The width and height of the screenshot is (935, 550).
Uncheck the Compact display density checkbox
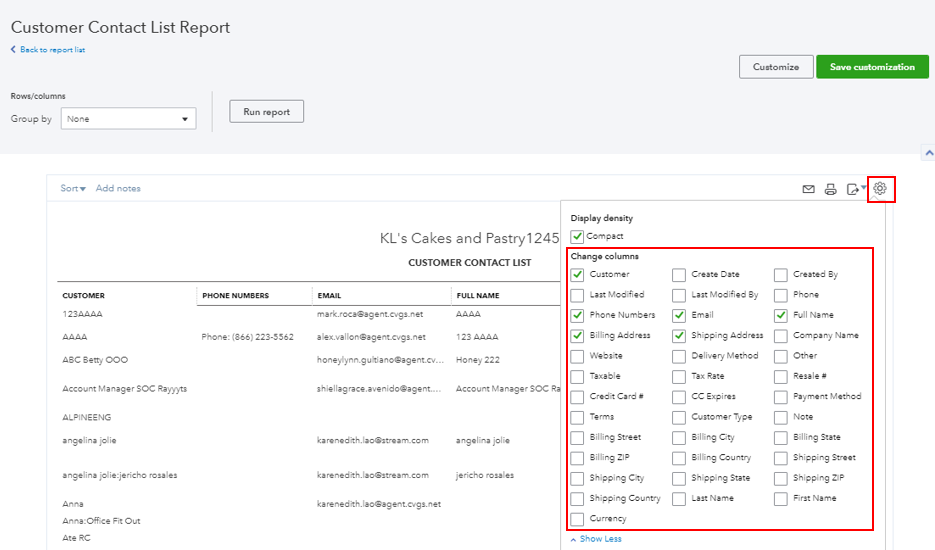[577, 237]
